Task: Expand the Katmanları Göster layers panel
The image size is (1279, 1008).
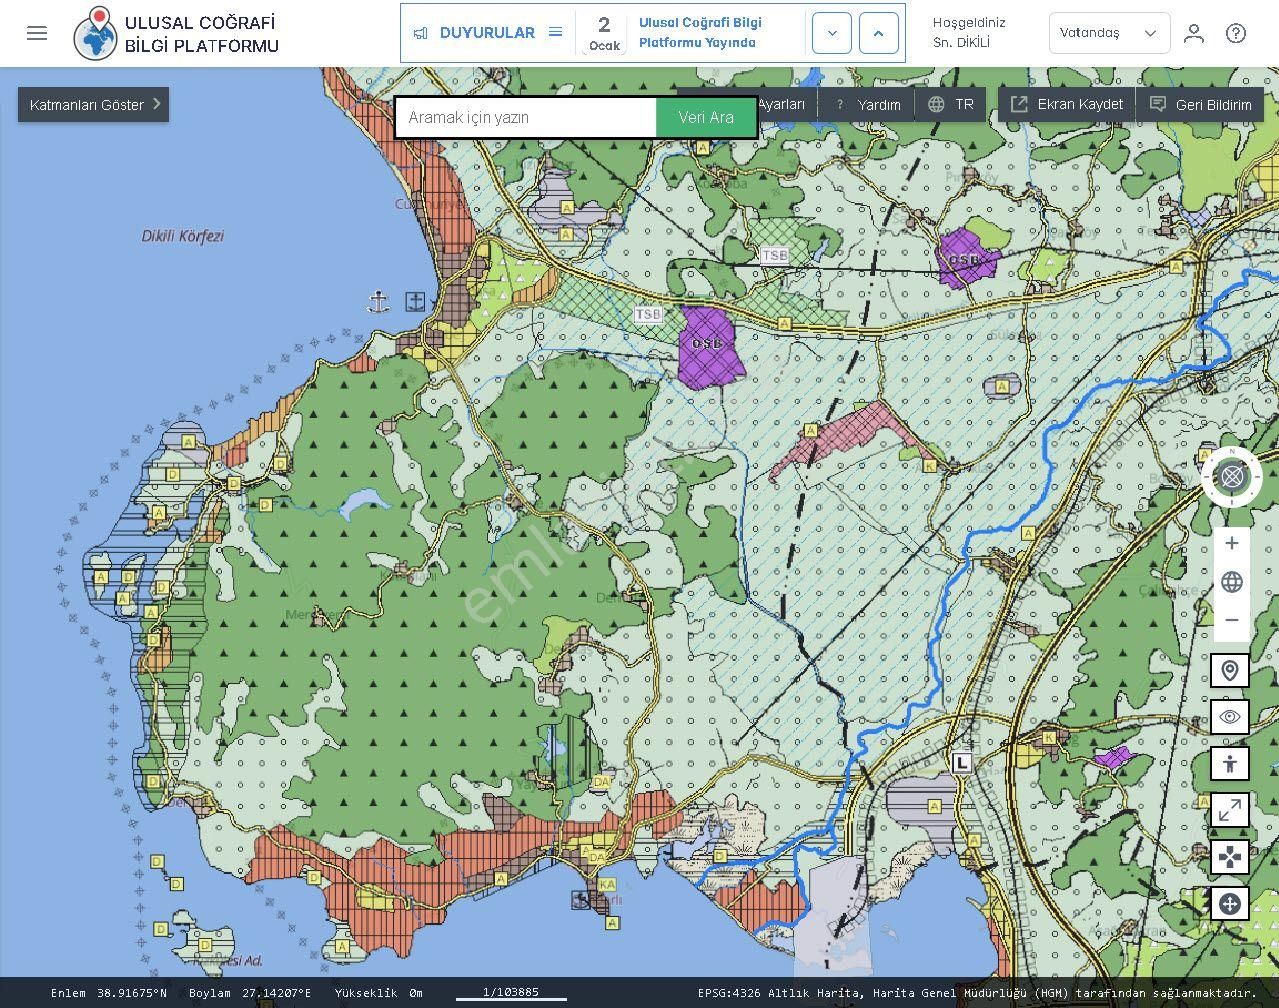Action: [93, 105]
